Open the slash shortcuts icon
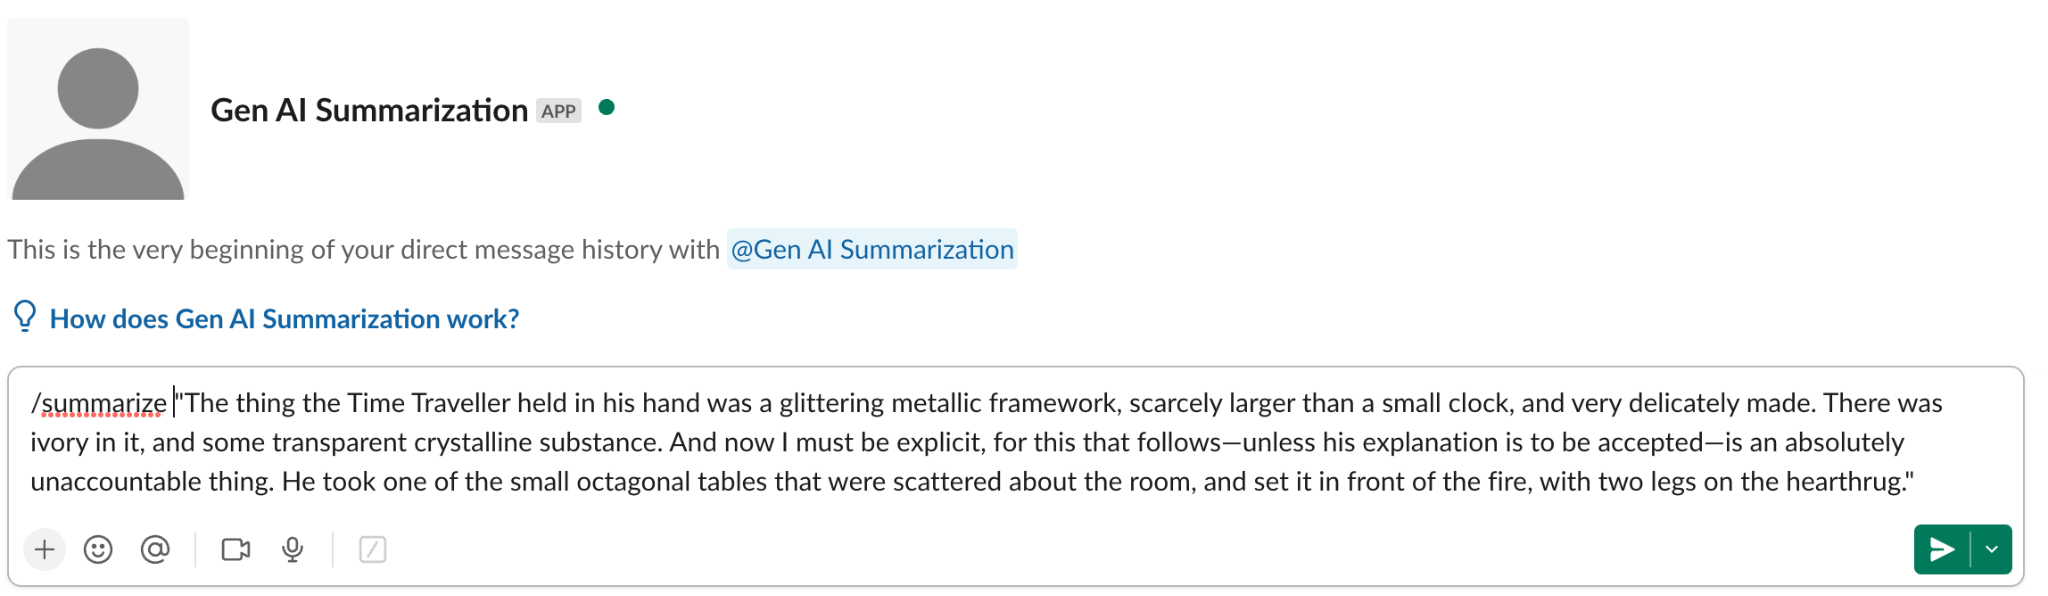 pyautogui.click(x=372, y=549)
